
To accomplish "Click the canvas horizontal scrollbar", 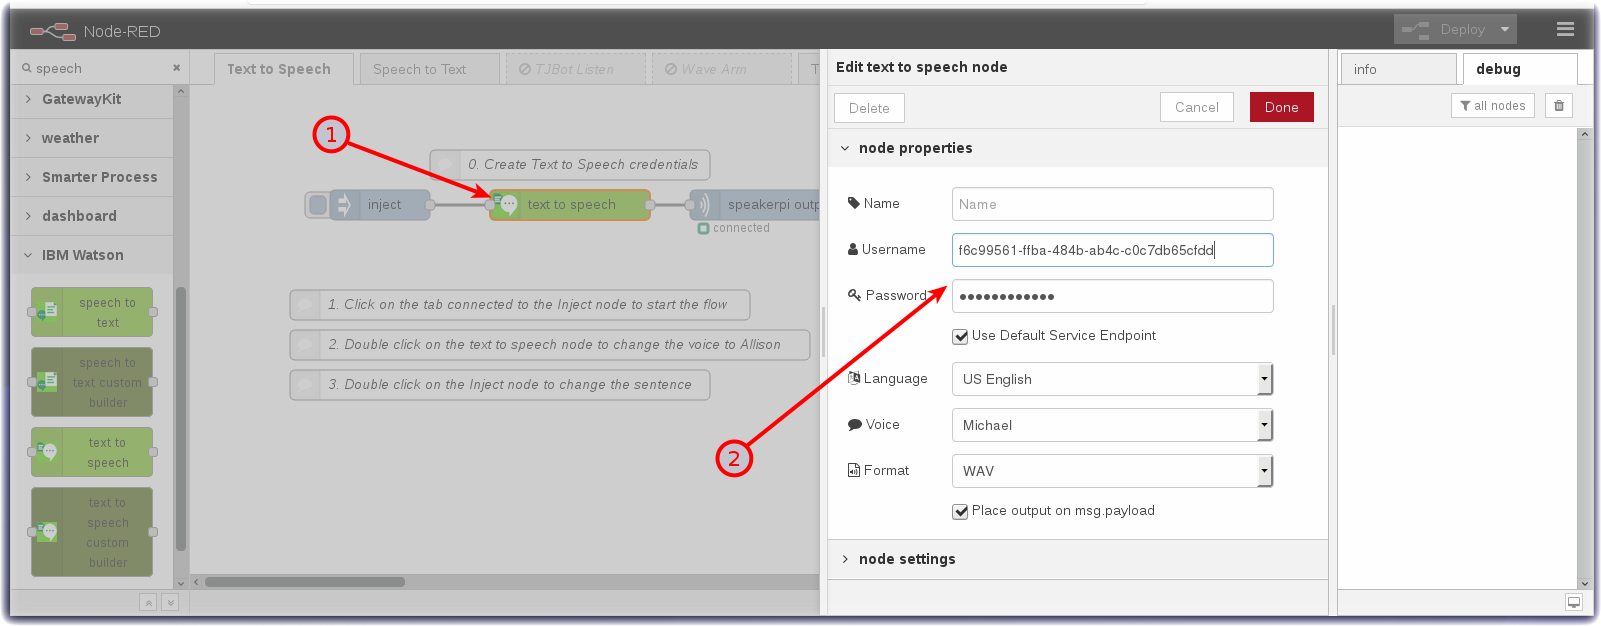I will 305,582.
